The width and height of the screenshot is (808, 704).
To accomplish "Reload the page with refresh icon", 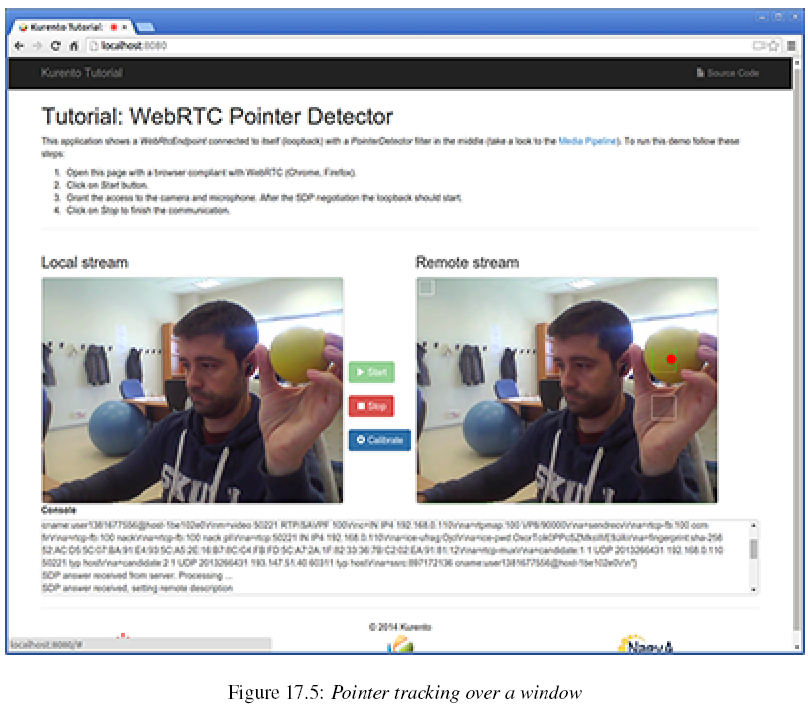I will 56,46.
